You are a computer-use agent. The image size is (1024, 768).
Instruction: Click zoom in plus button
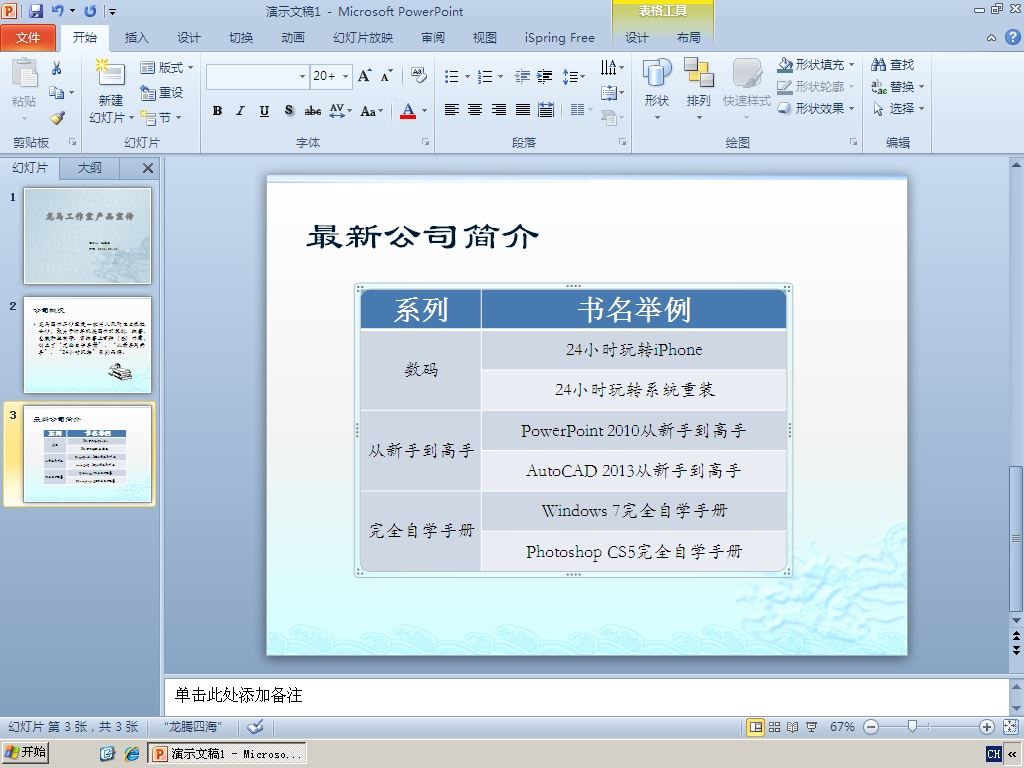pos(987,727)
